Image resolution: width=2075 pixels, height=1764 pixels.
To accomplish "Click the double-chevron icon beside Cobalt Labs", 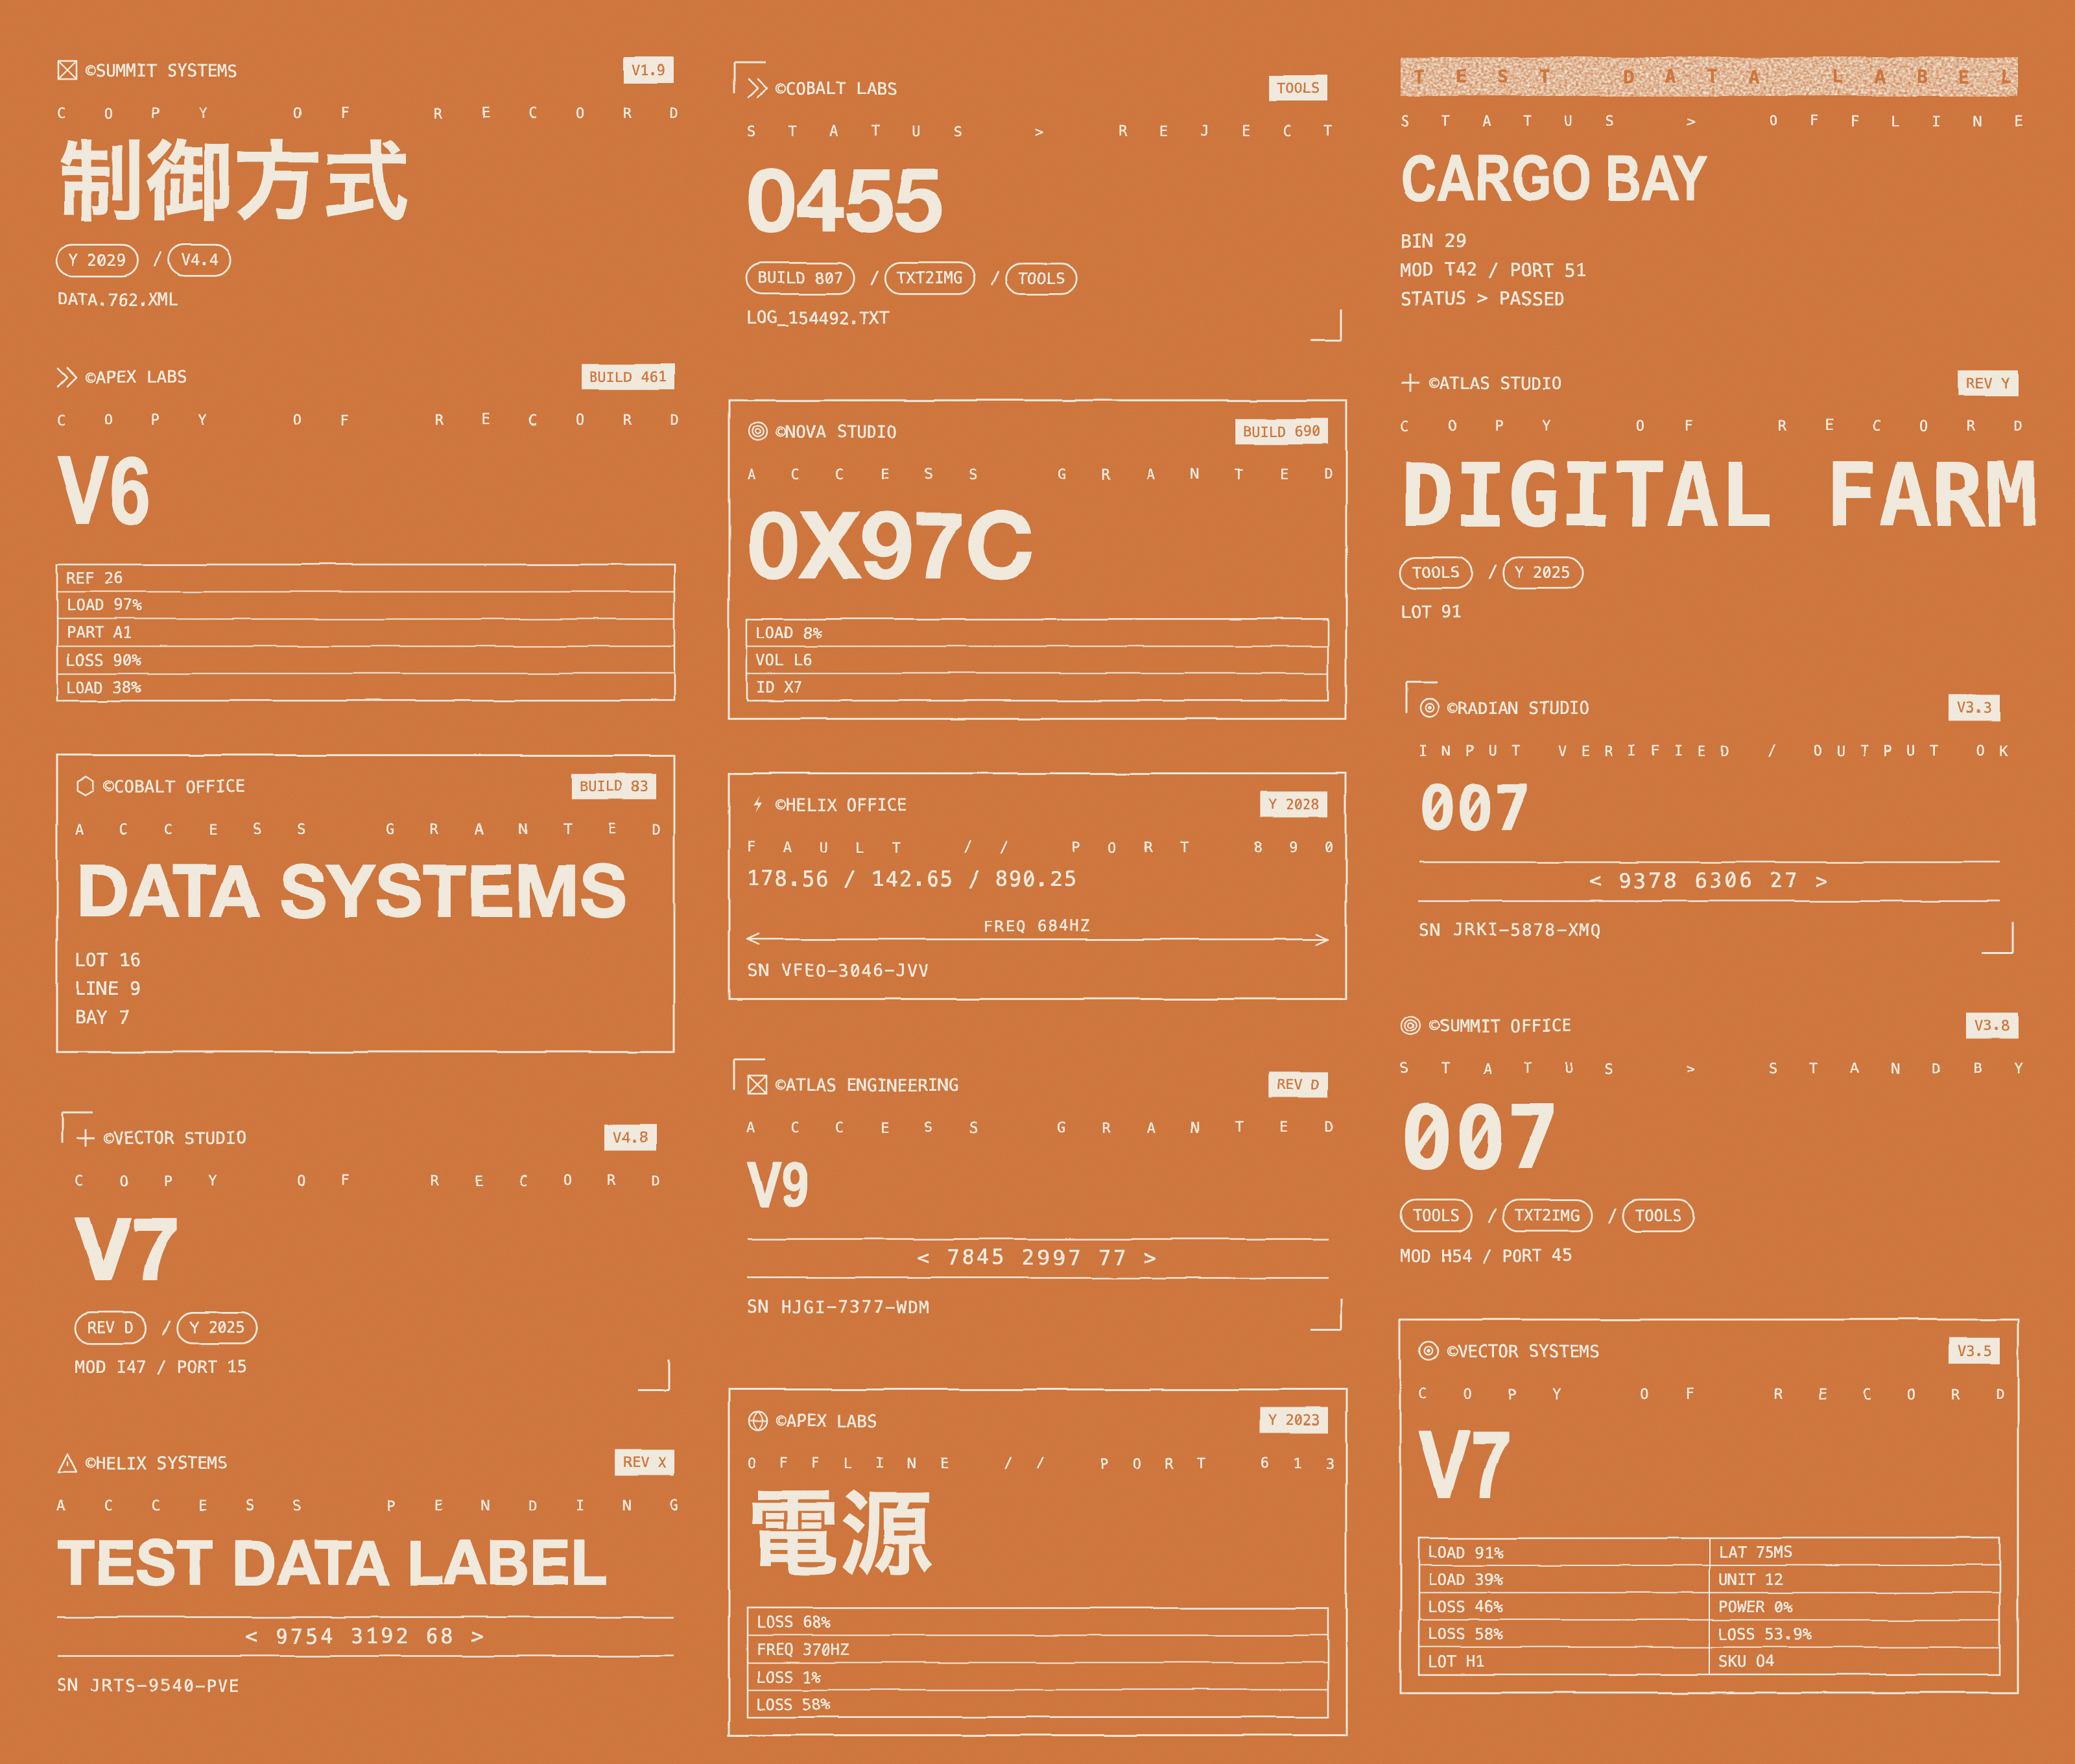I will pyautogui.click(x=757, y=88).
